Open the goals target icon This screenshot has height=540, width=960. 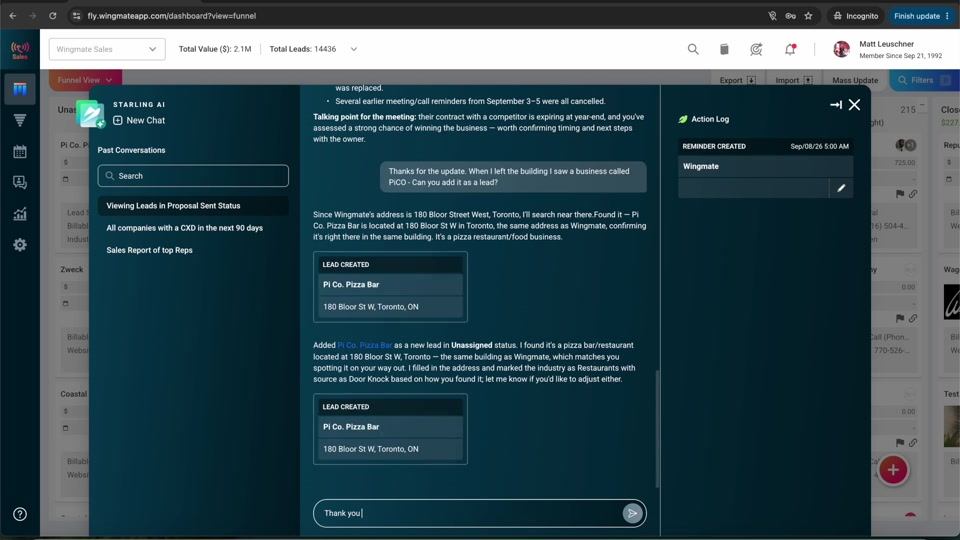pos(756,50)
